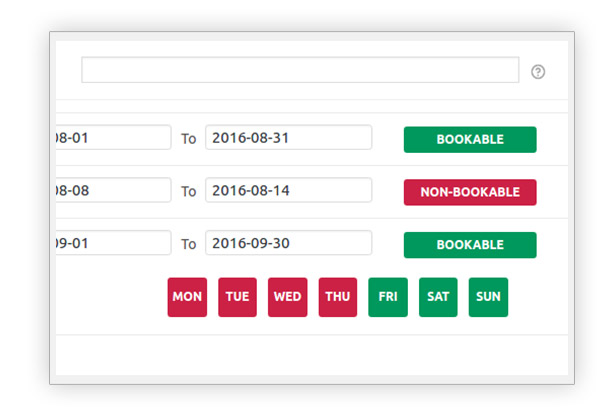Toggle the WED day button

click(x=287, y=297)
